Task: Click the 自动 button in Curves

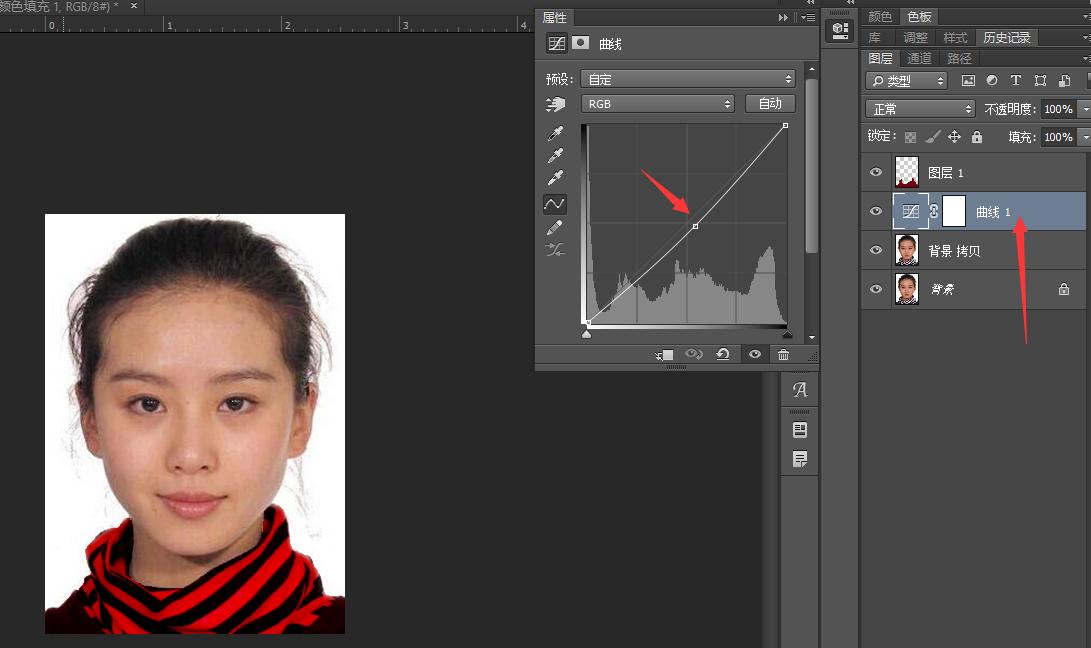Action: tap(772, 103)
